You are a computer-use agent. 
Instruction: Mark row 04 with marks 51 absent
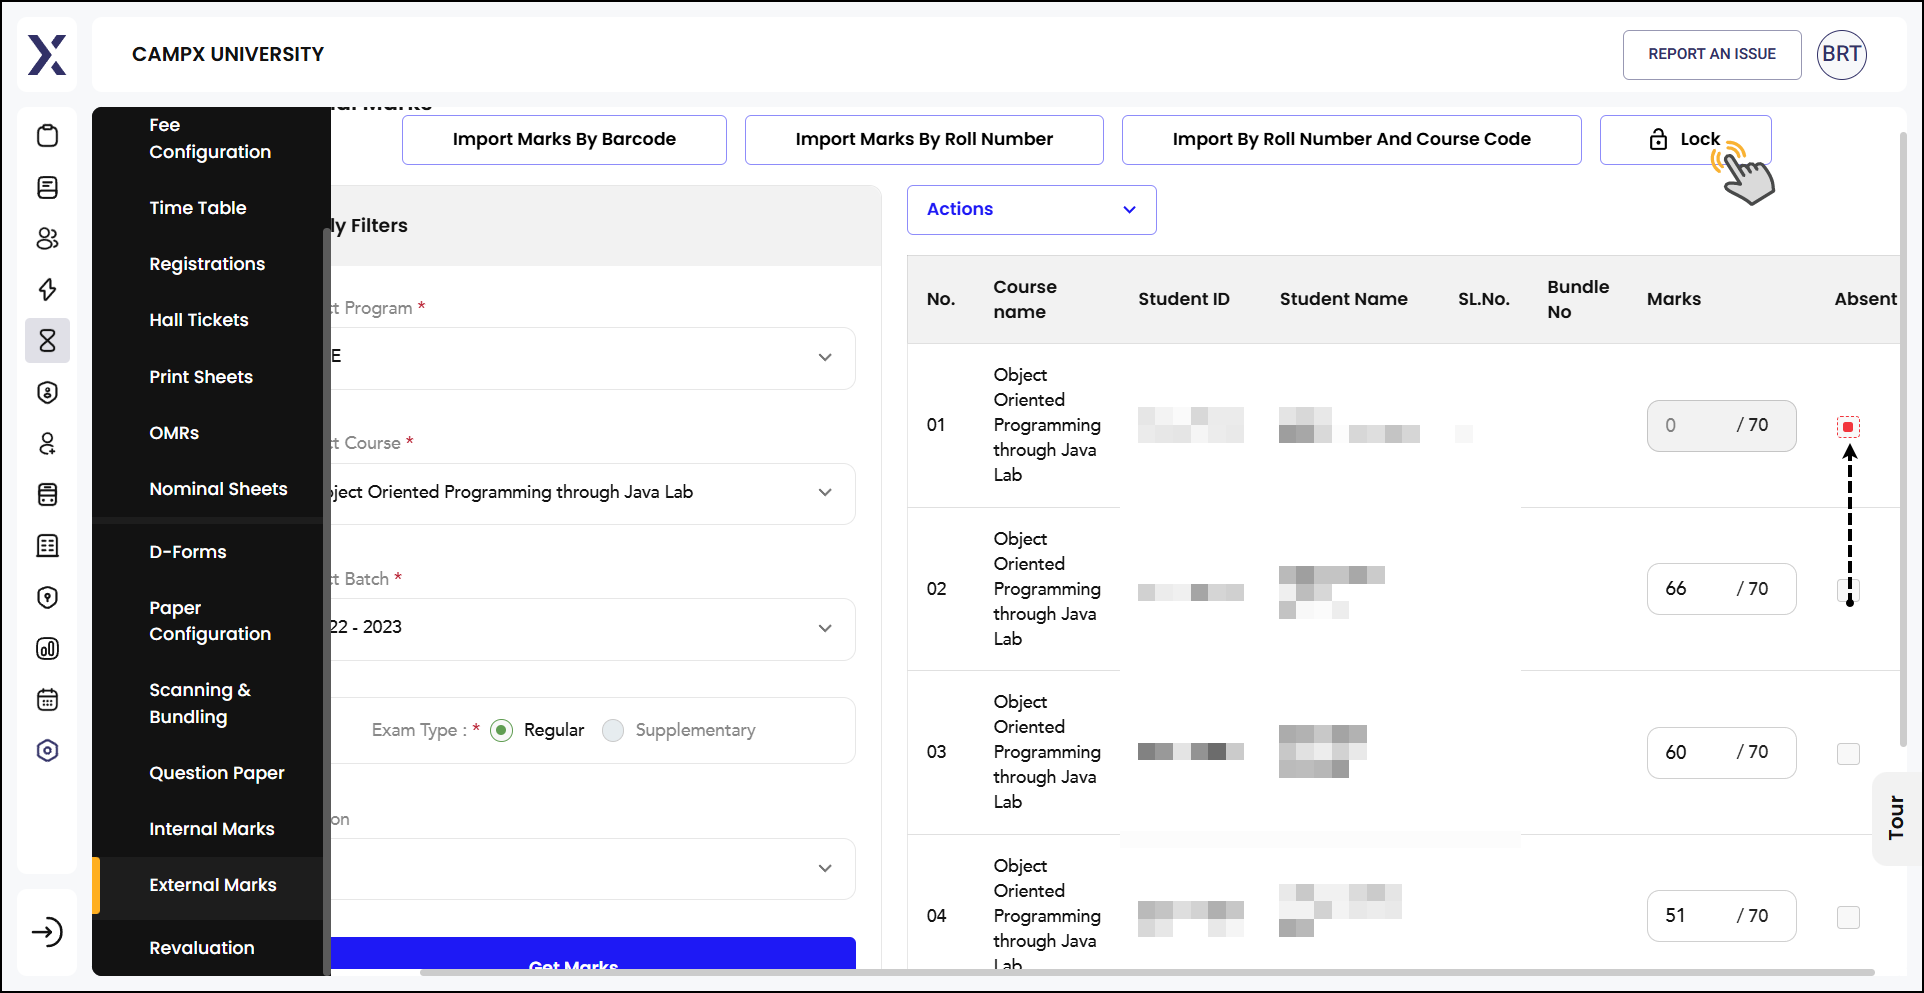point(1848,917)
